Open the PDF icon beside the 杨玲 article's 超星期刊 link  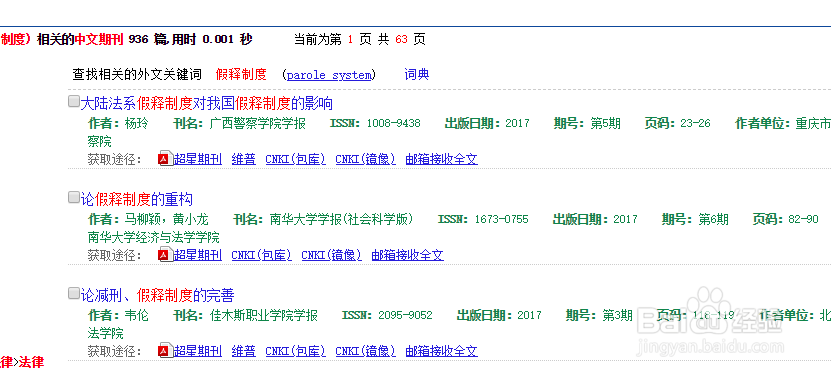pos(166,159)
